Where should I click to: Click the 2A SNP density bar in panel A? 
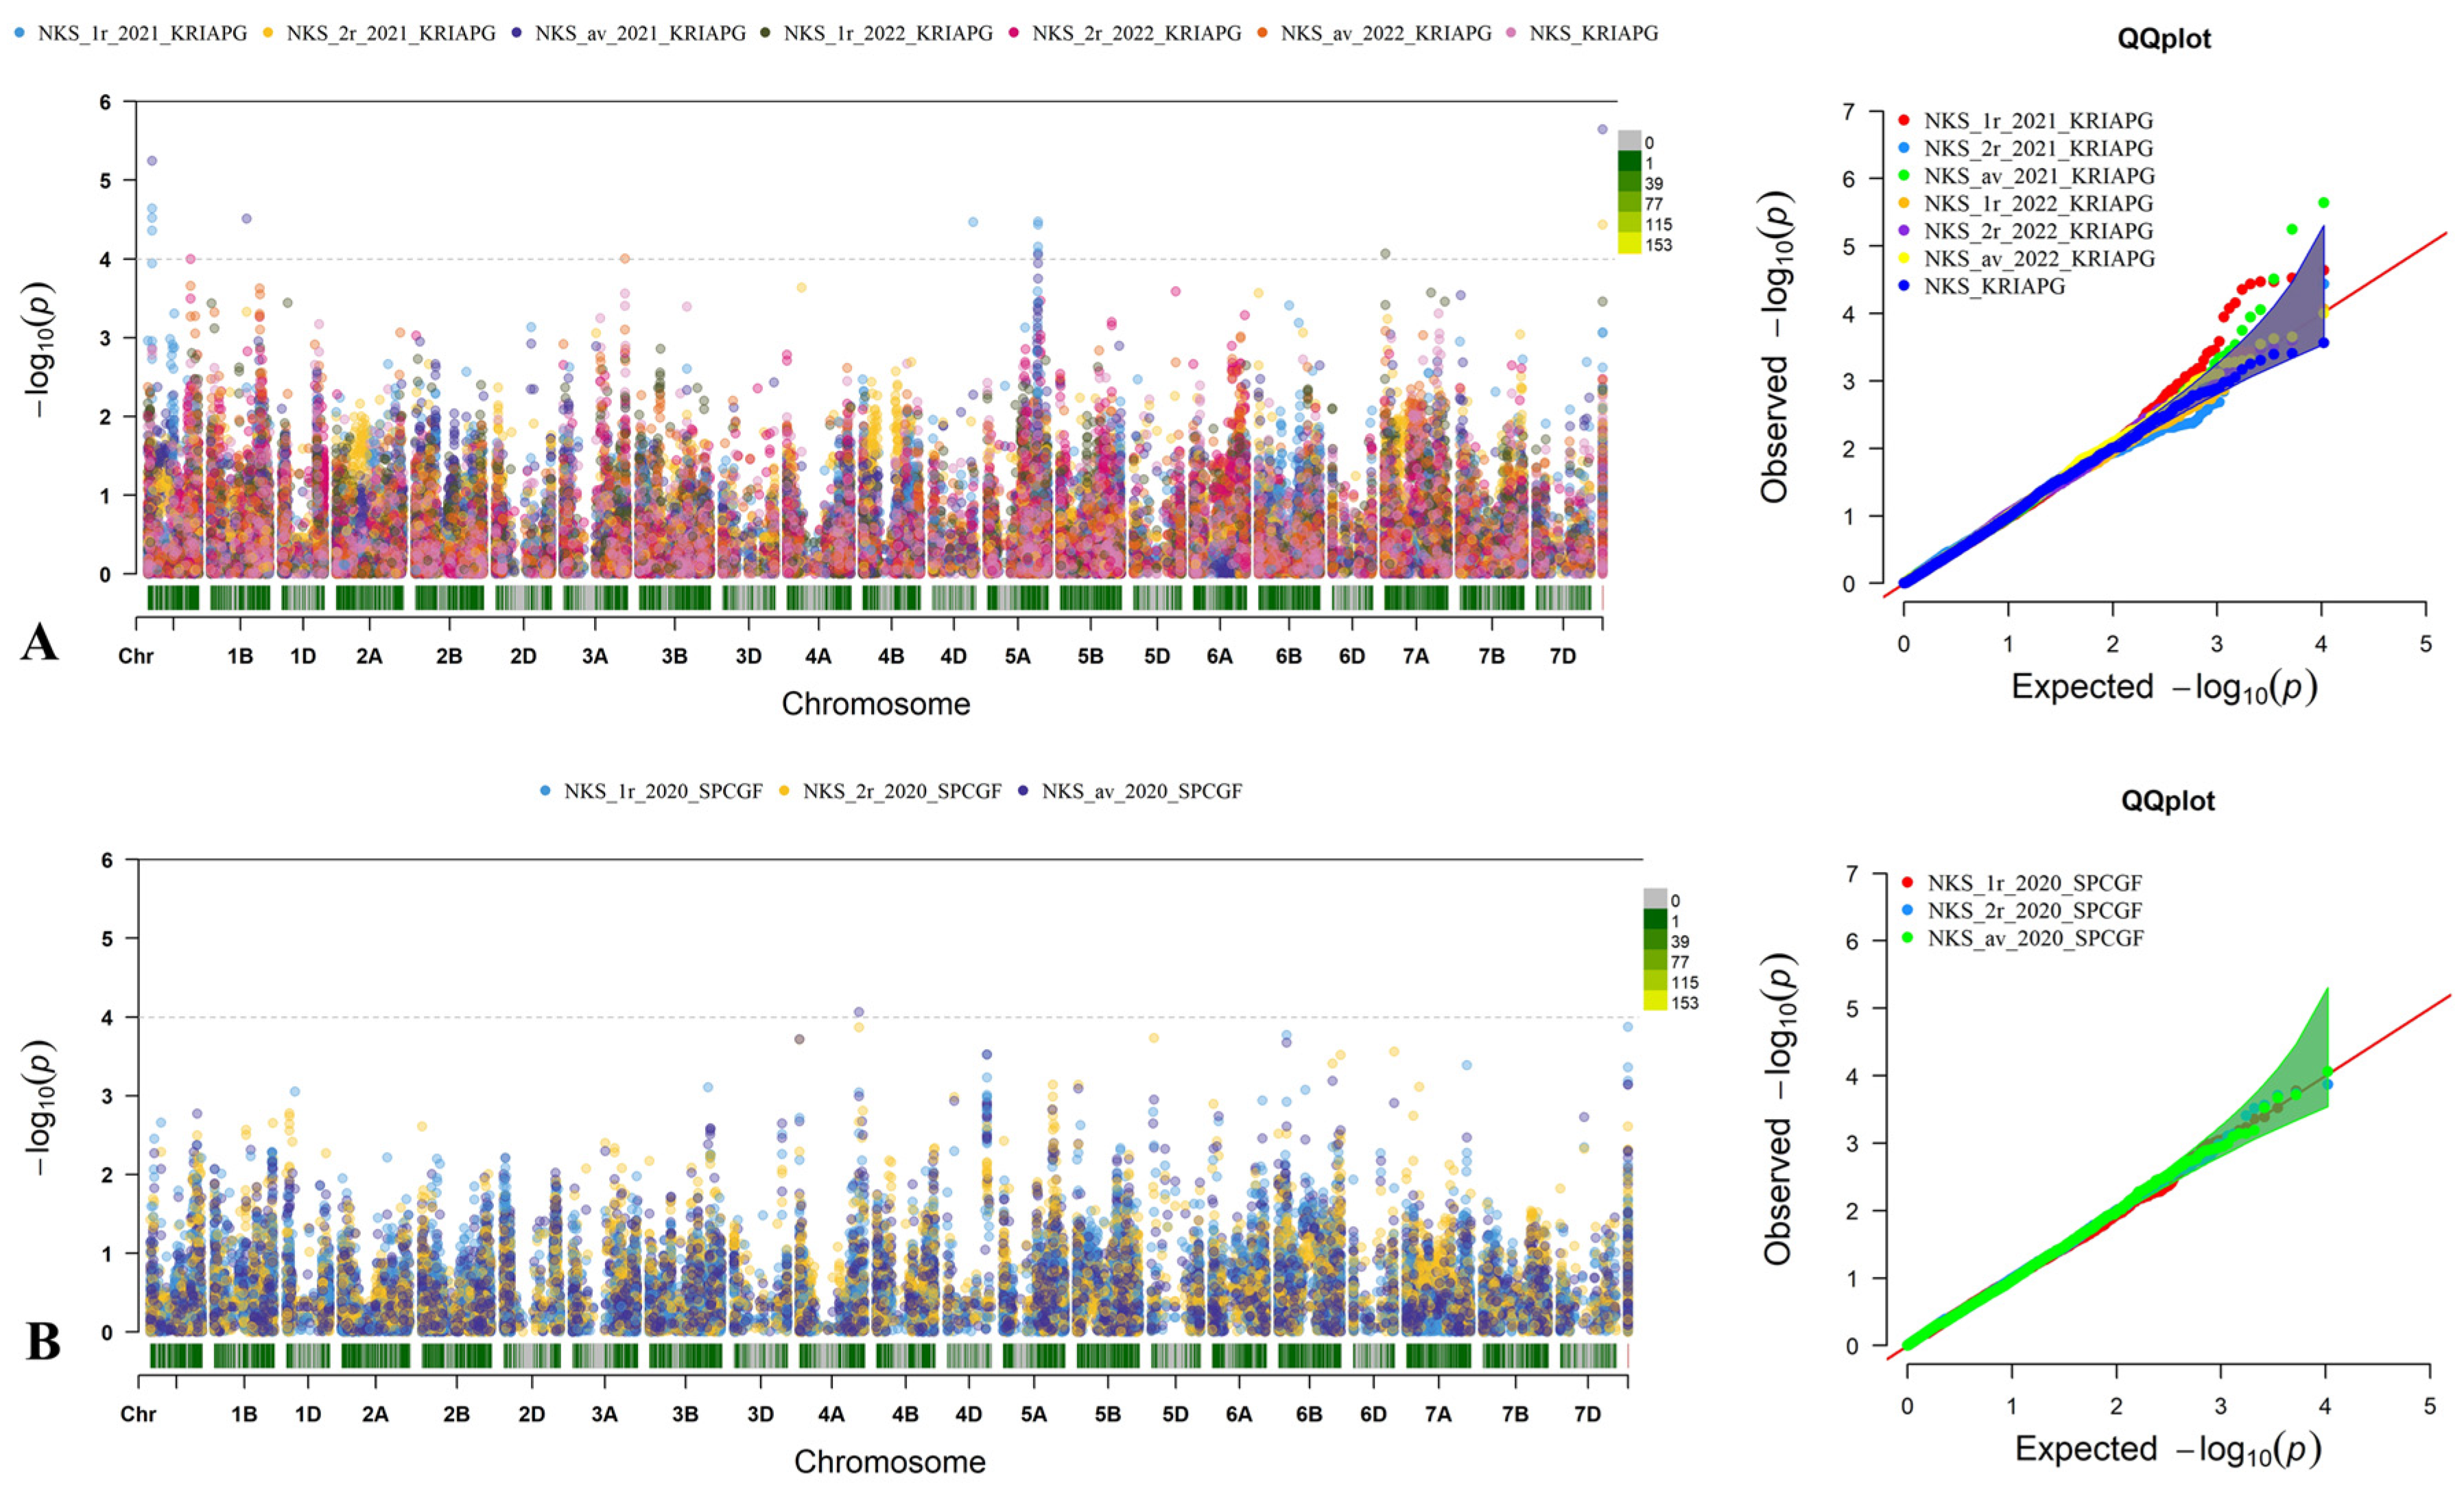[369, 598]
